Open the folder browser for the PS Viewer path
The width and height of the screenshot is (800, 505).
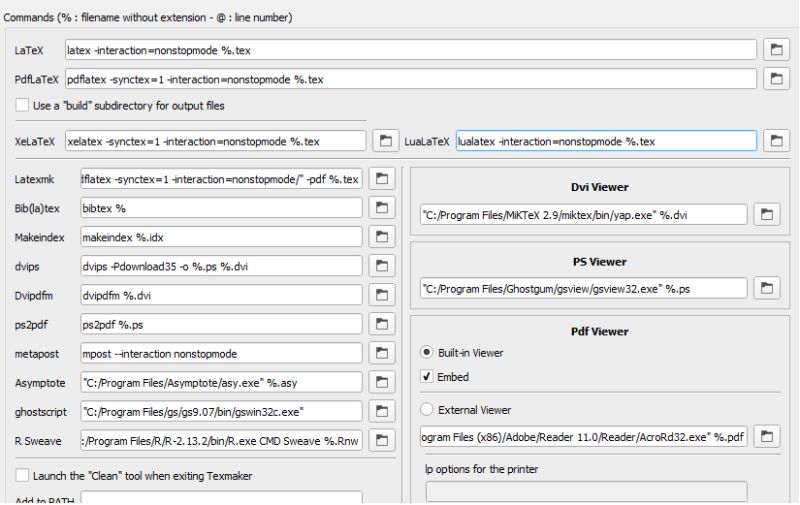[x=767, y=288]
